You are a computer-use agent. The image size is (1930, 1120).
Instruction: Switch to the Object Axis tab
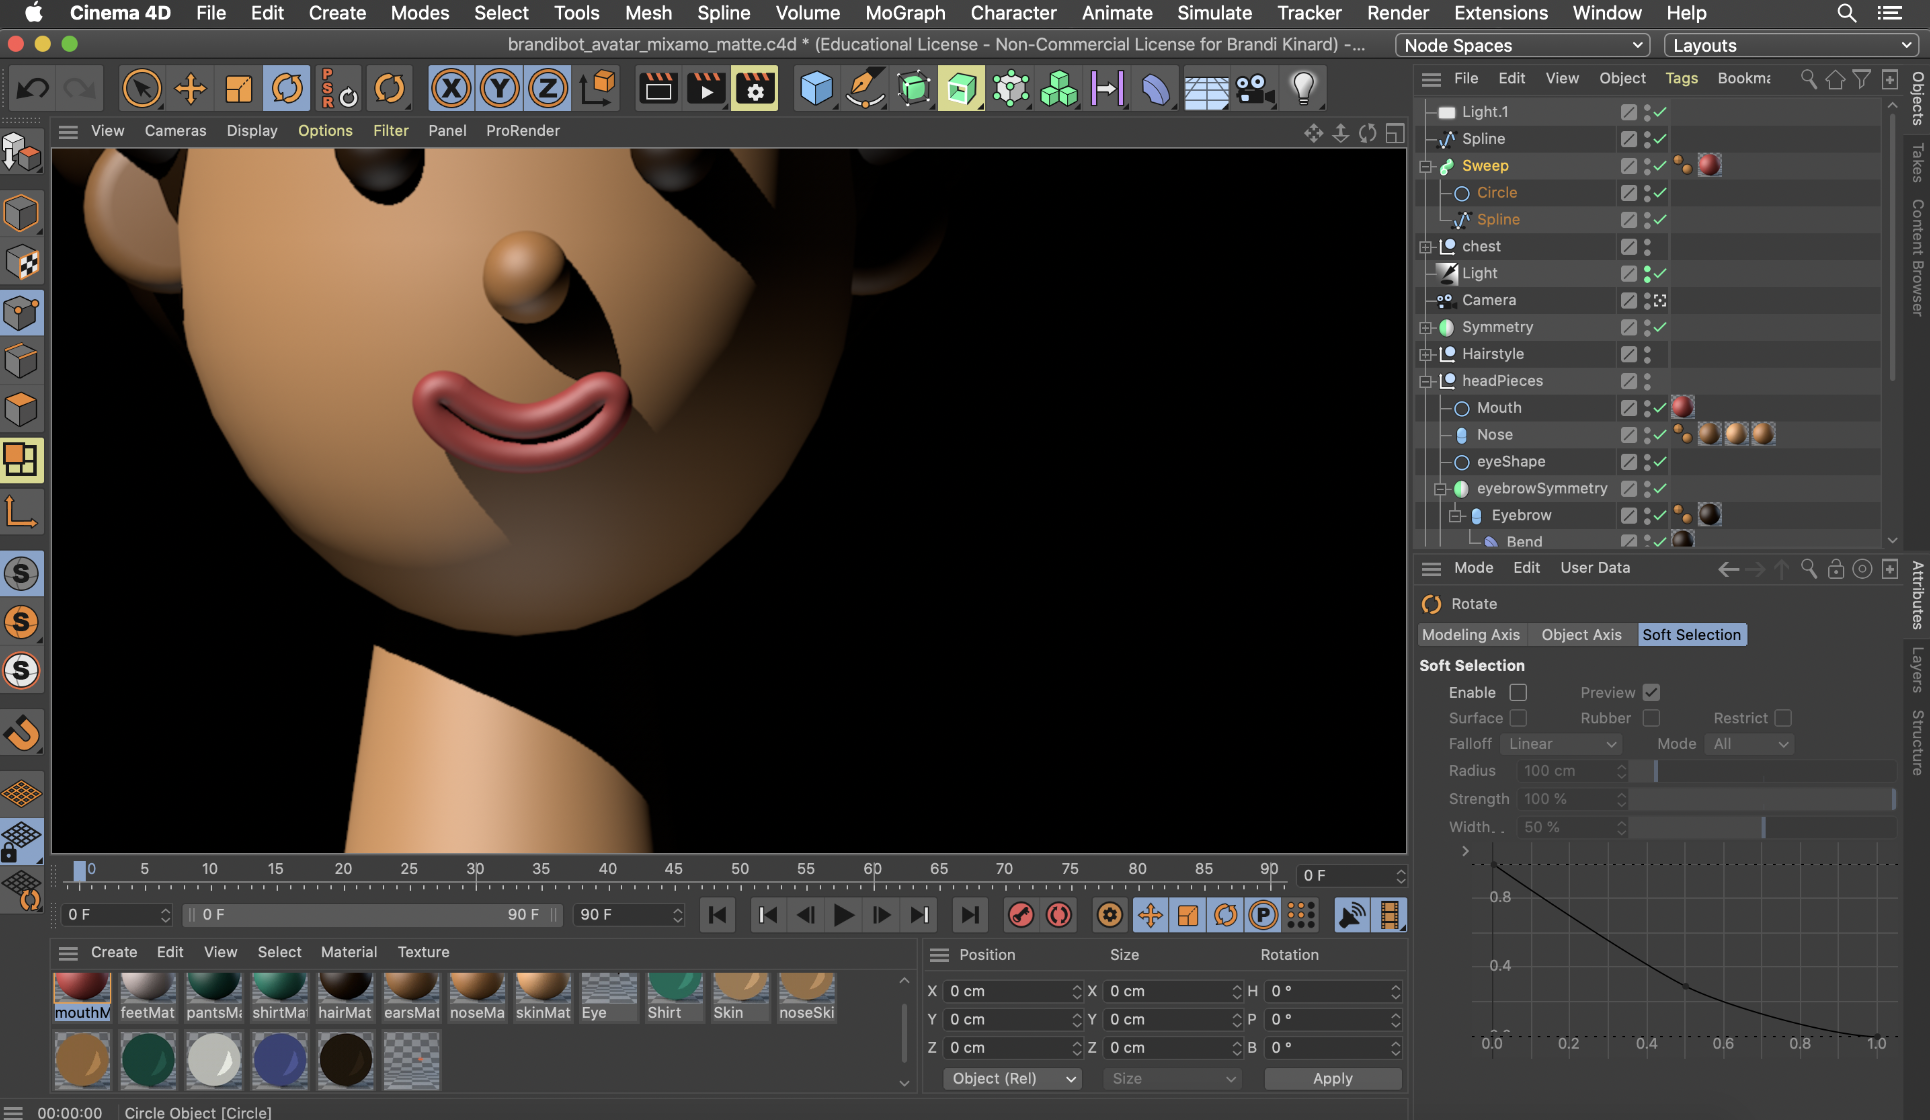(x=1581, y=634)
